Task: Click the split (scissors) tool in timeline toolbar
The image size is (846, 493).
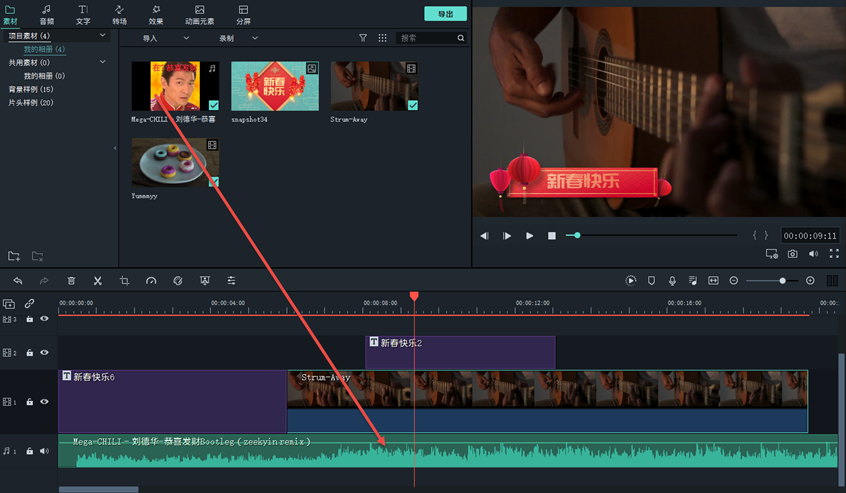Action: pos(97,281)
